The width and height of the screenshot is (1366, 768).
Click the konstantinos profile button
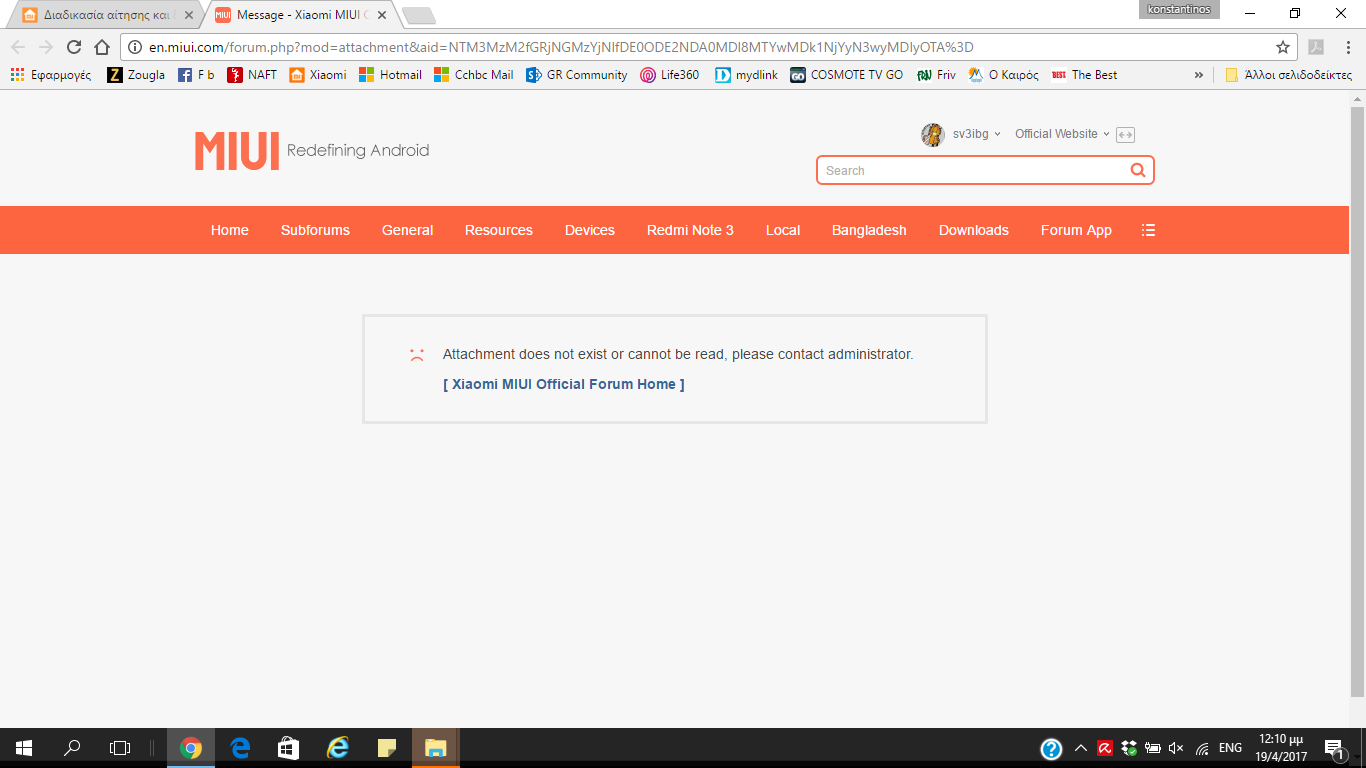coord(1179,9)
